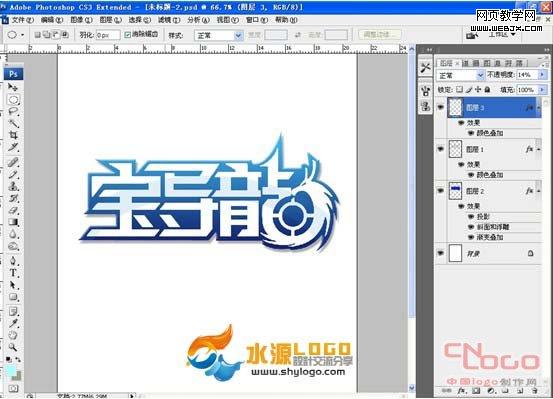Screen dimensions: 553x399
Task: Hide layer 图层 2 with eye icon
Action: (x=440, y=191)
